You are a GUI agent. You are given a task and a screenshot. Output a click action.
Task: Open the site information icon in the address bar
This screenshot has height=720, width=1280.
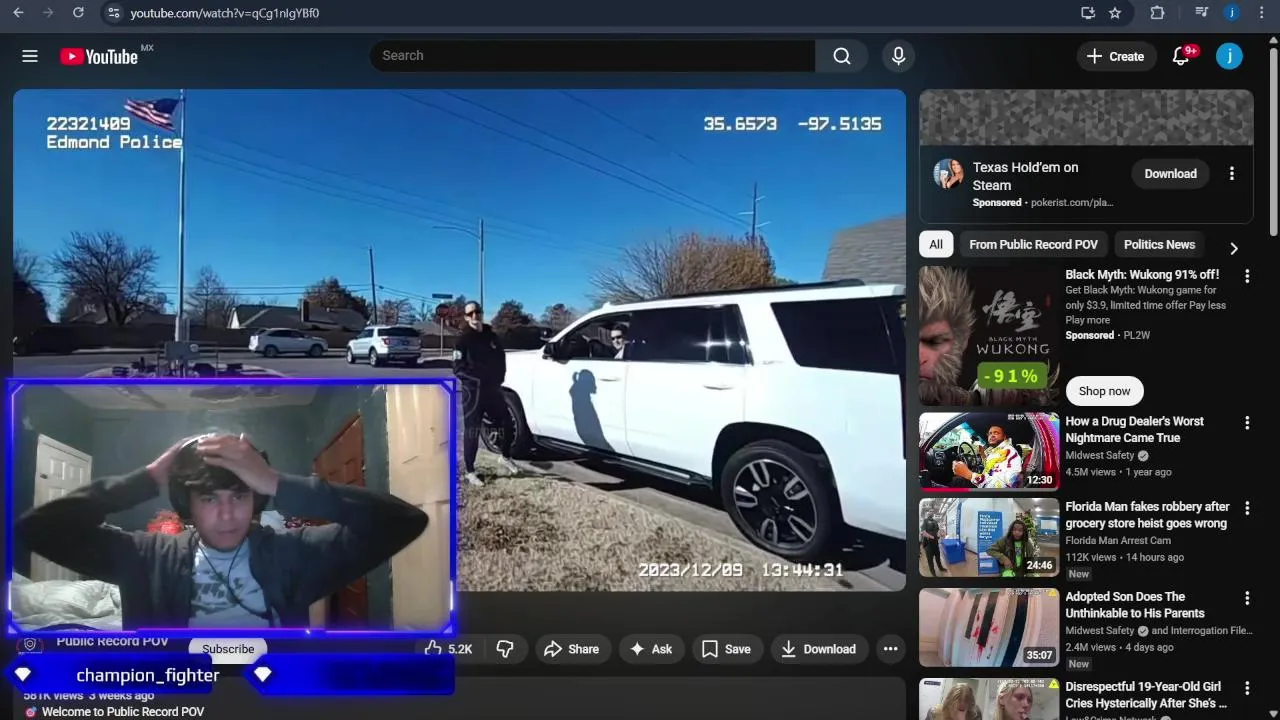pos(113,13)
